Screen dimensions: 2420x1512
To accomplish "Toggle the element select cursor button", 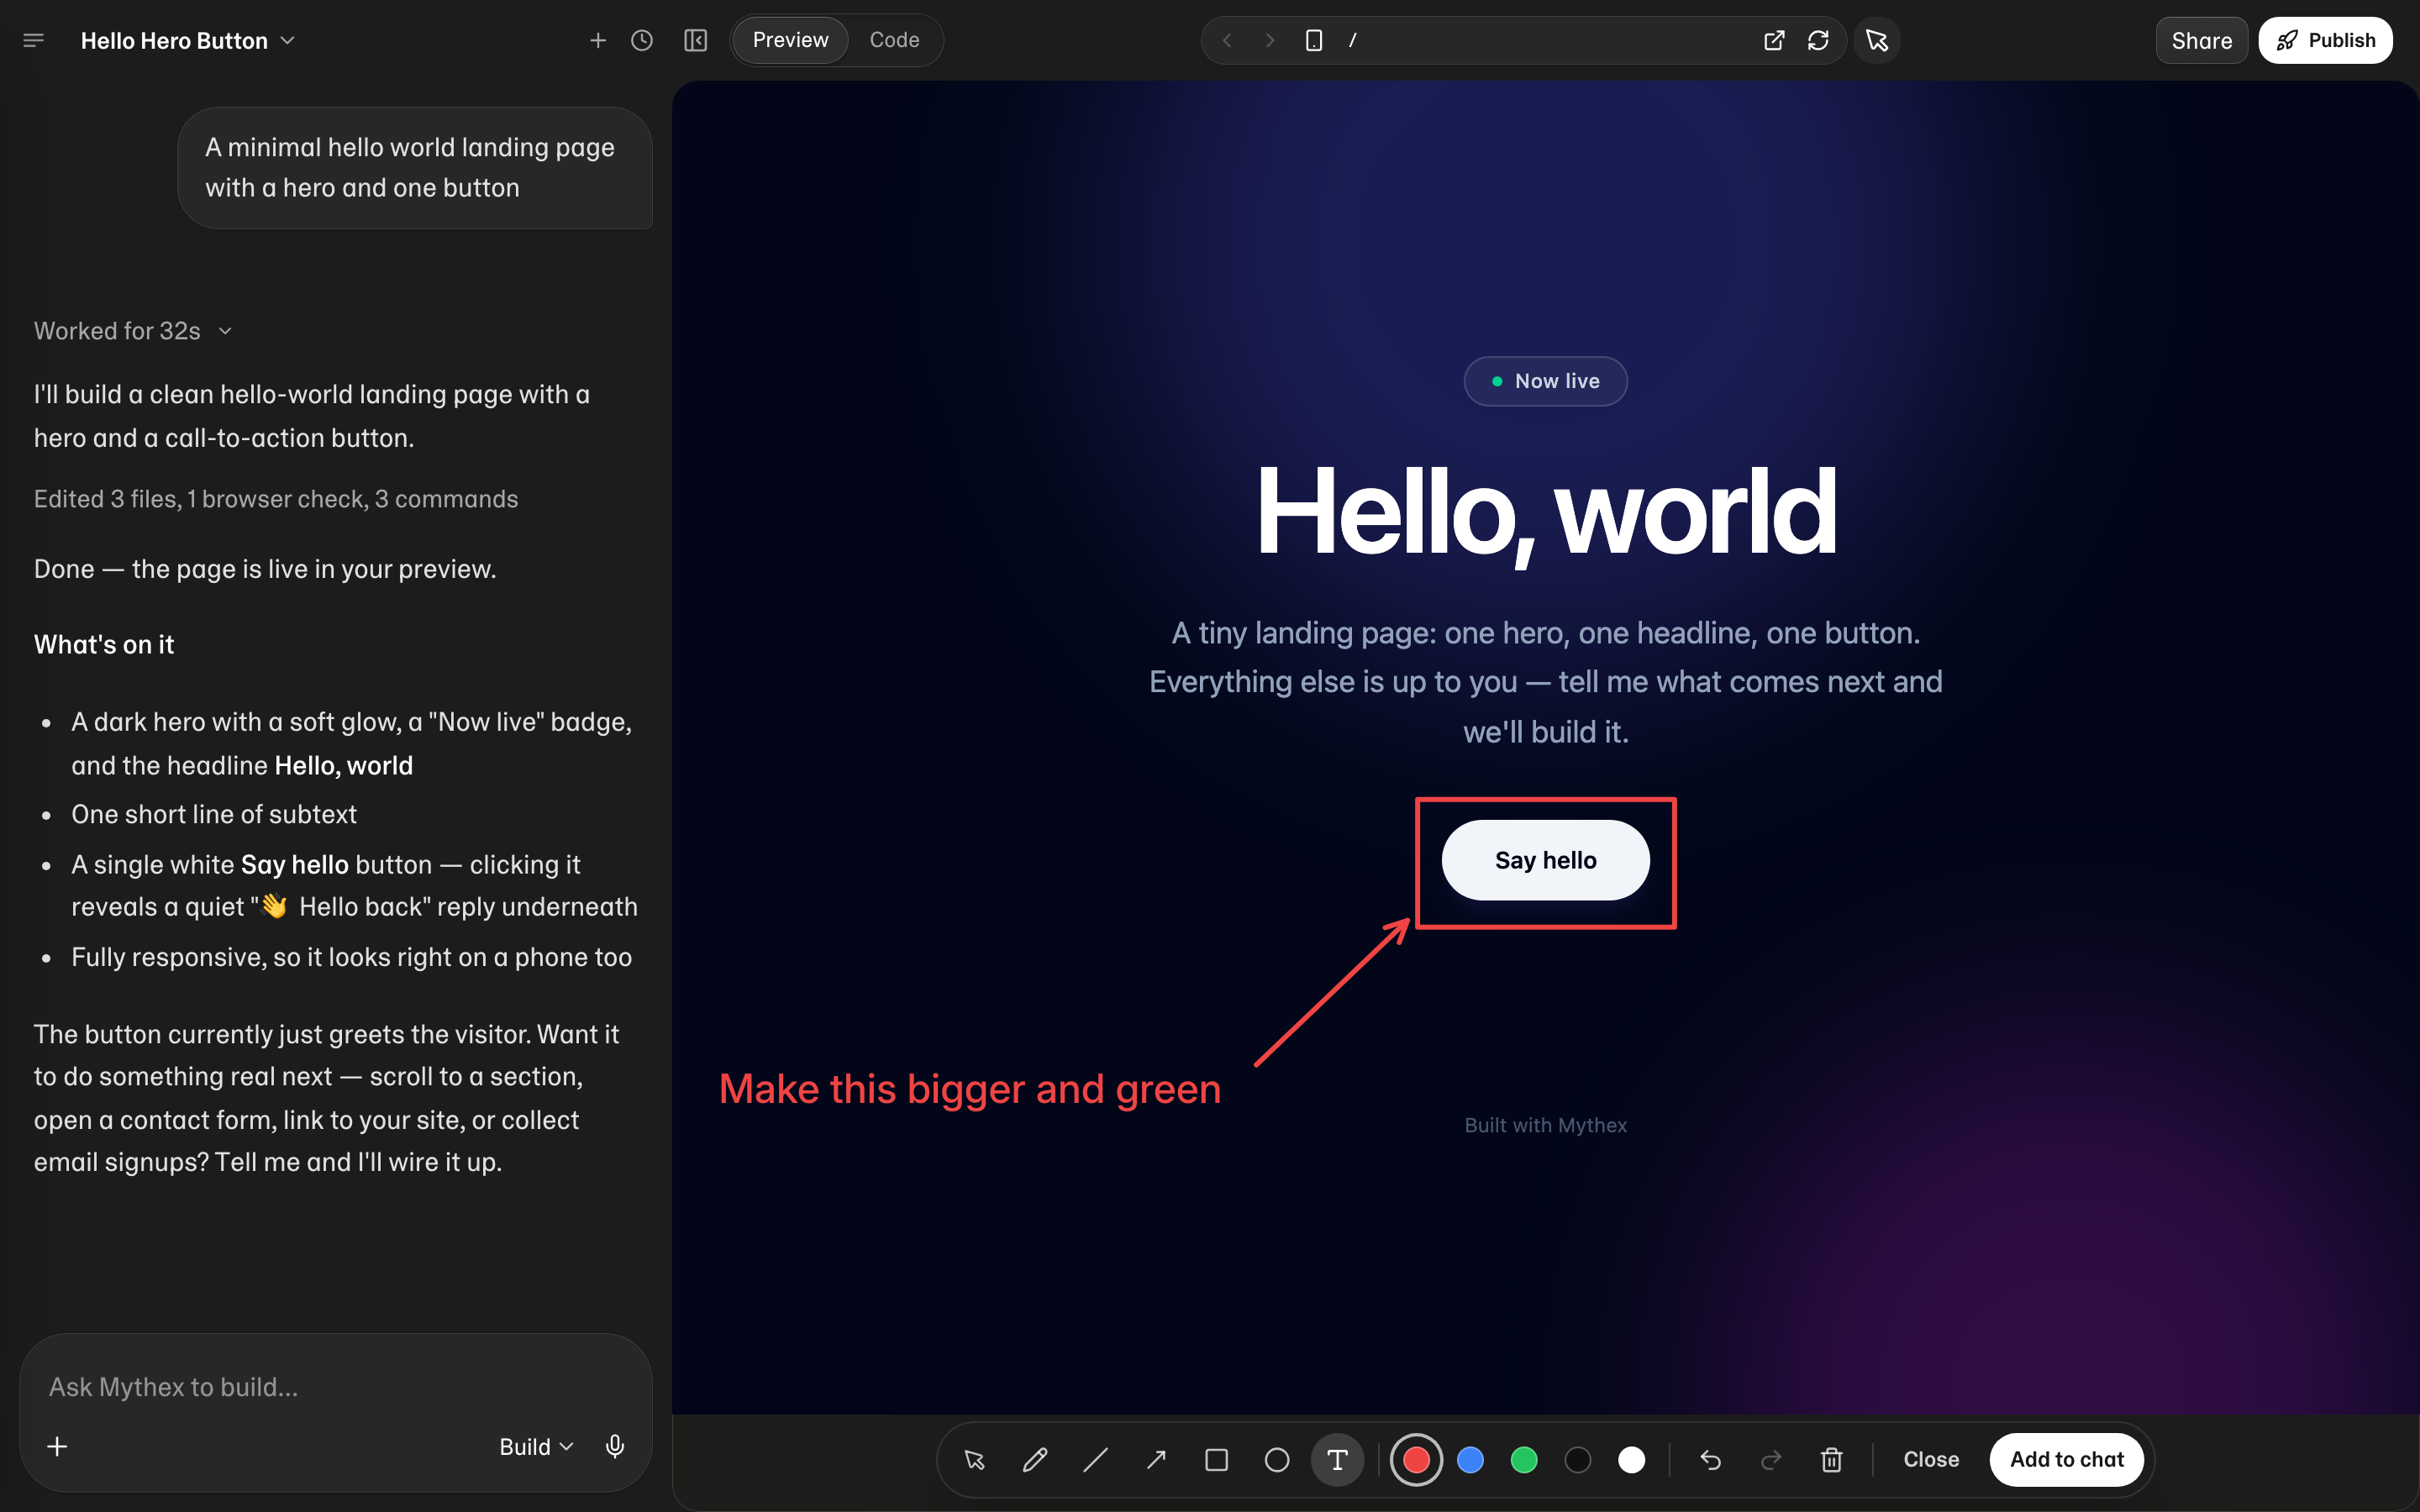I will (x=1877, y=40).
